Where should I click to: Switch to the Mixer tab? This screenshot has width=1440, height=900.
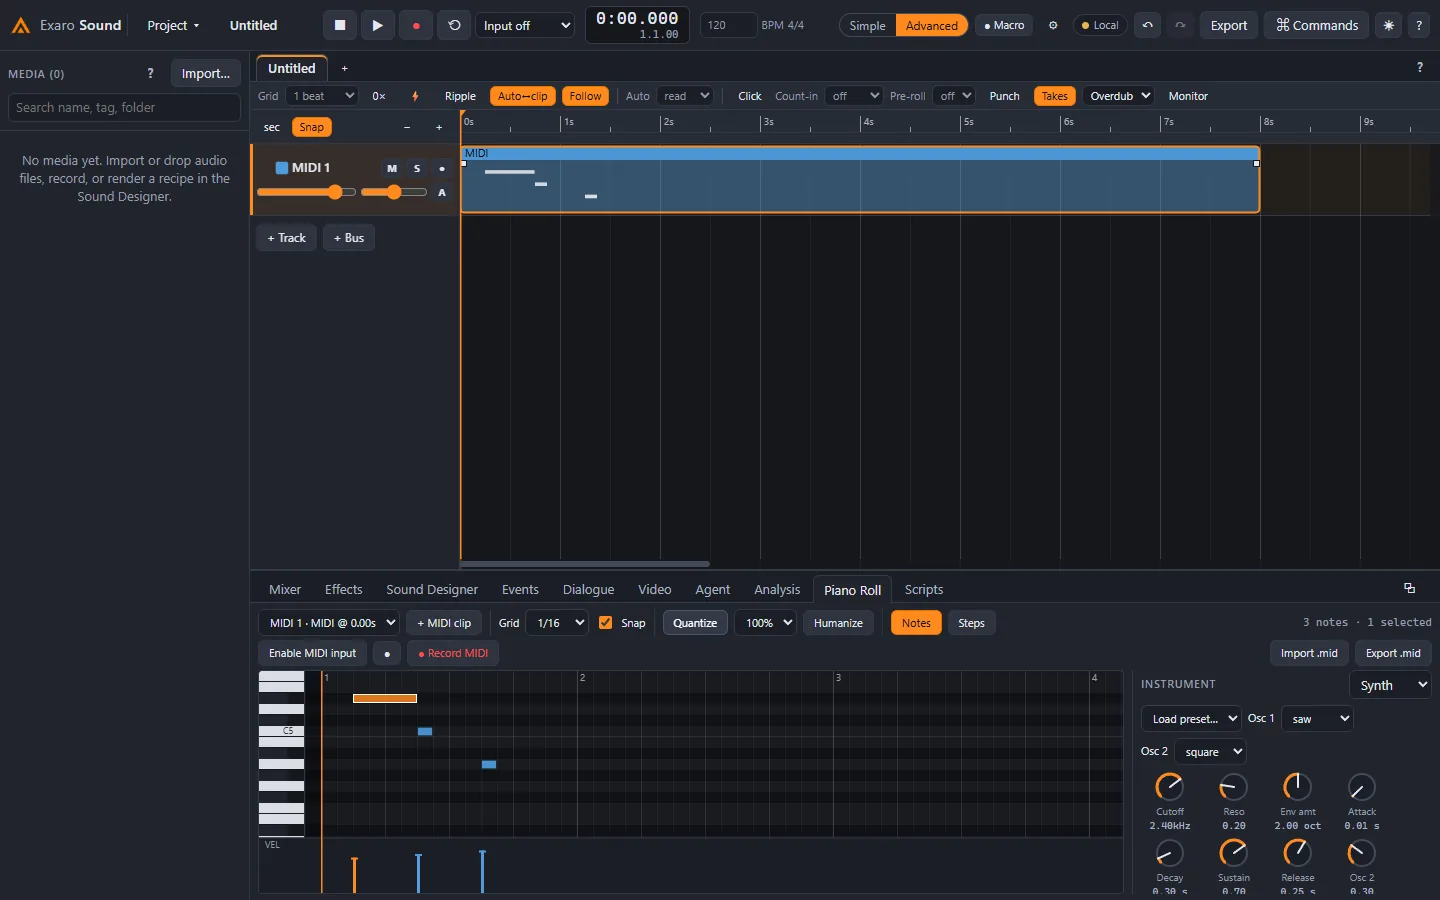click(x=285, y=589)
